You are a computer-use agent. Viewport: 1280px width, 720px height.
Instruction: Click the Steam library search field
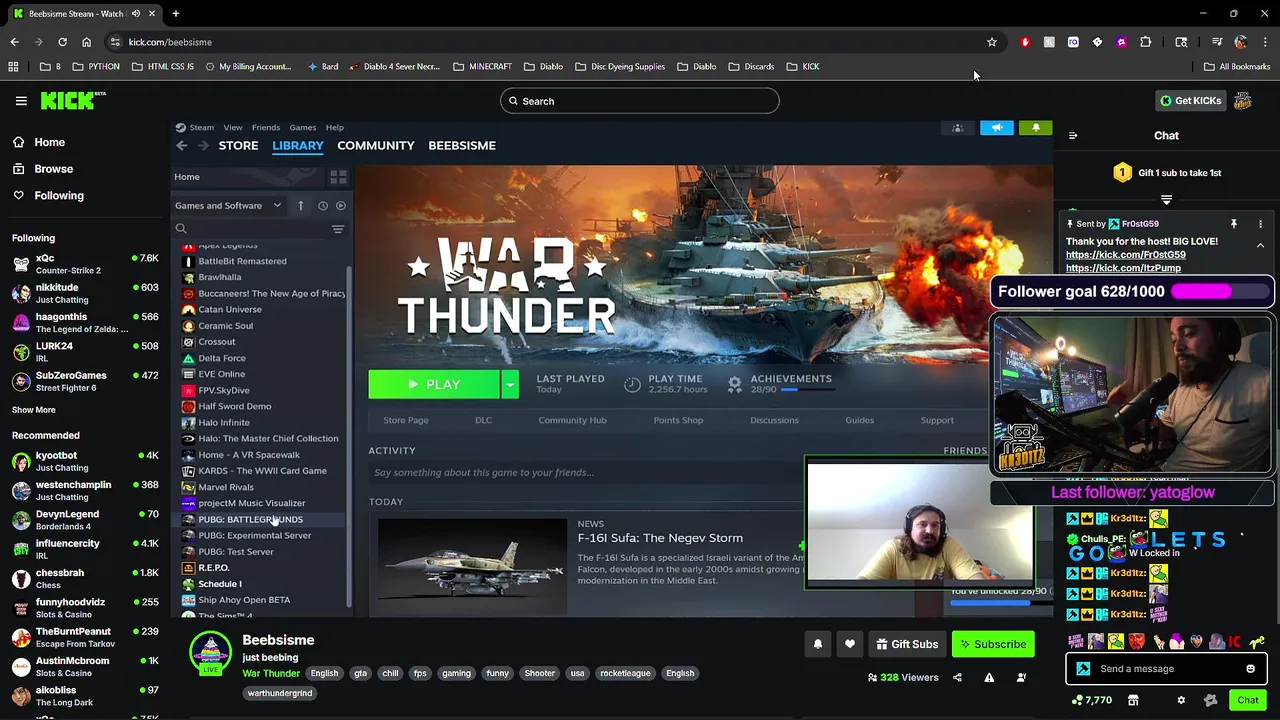[x=250, y=229]
